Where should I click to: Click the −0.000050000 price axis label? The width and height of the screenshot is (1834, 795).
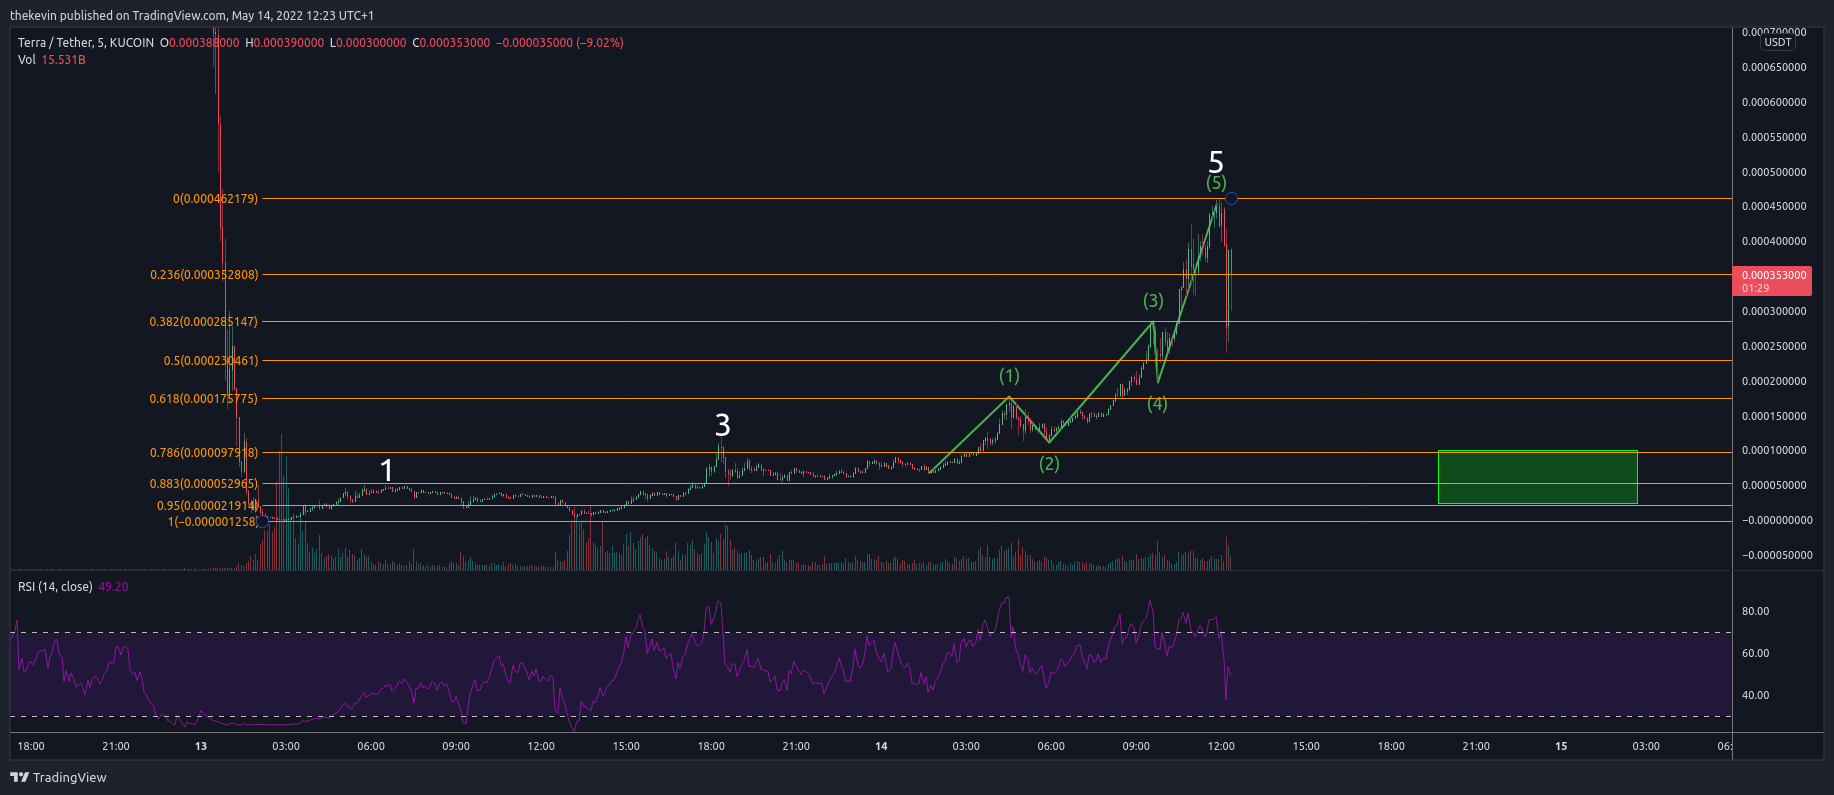point(1777,556)
